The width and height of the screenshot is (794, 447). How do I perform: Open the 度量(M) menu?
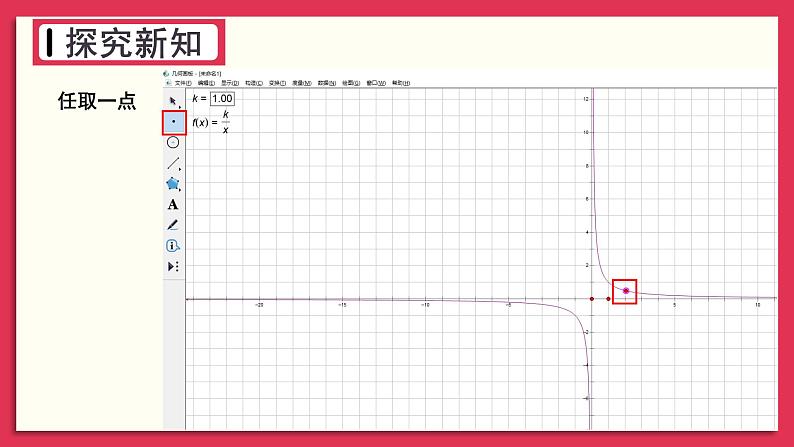point(302,83)
